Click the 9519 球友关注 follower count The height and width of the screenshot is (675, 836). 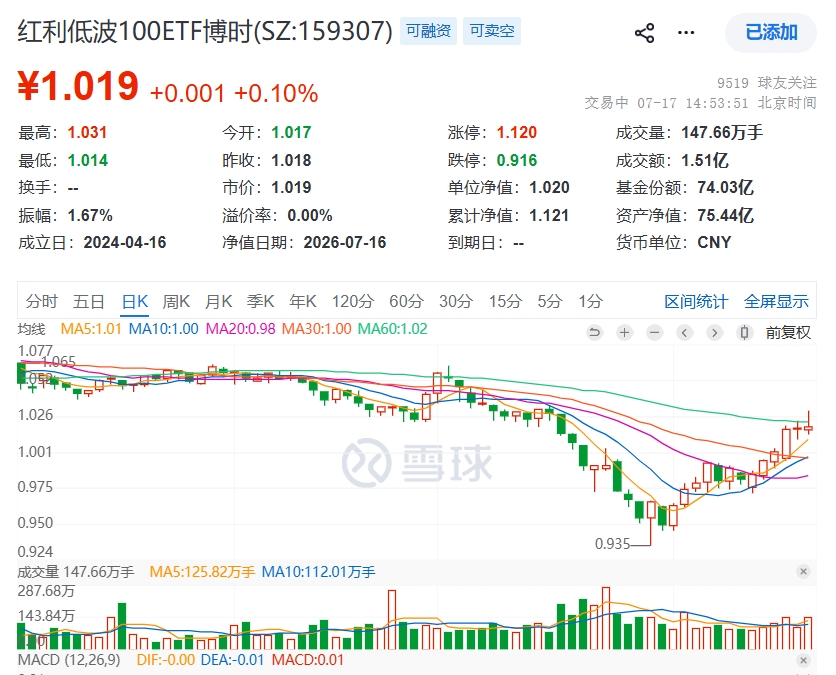pyautogui.click(x=766, y=83)
